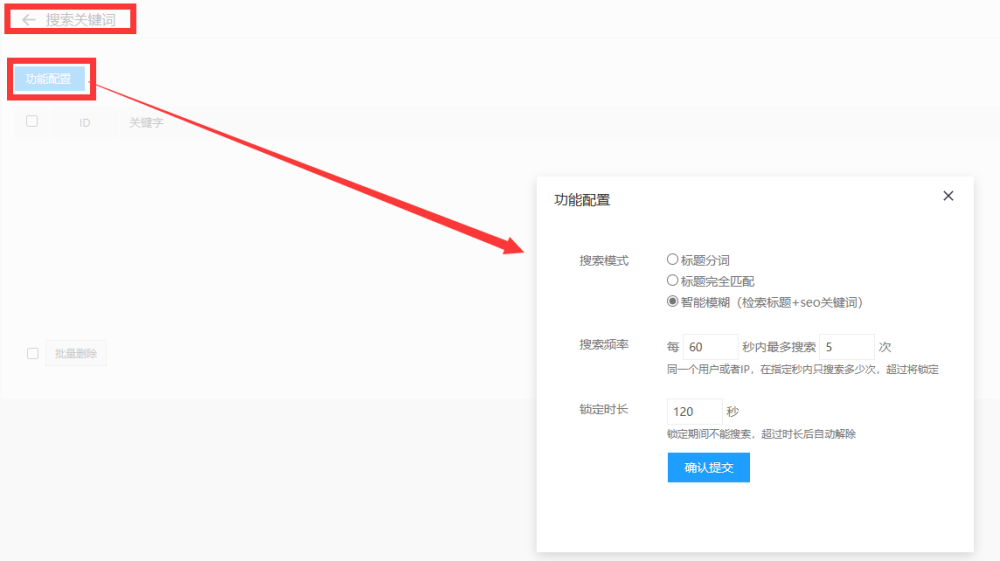Select the 标题分词 search mode
Image resolution: width=1000 pixels, height=561 pixels.
pos(672,259)
